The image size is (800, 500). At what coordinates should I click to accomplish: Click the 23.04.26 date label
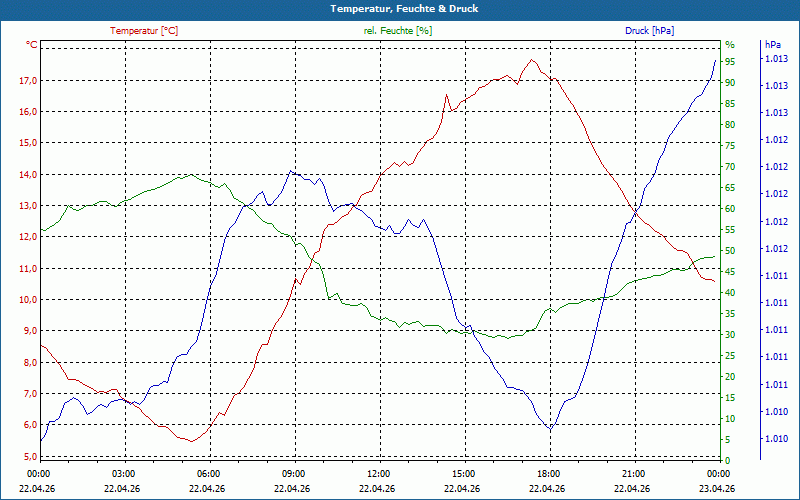[717, 489]
